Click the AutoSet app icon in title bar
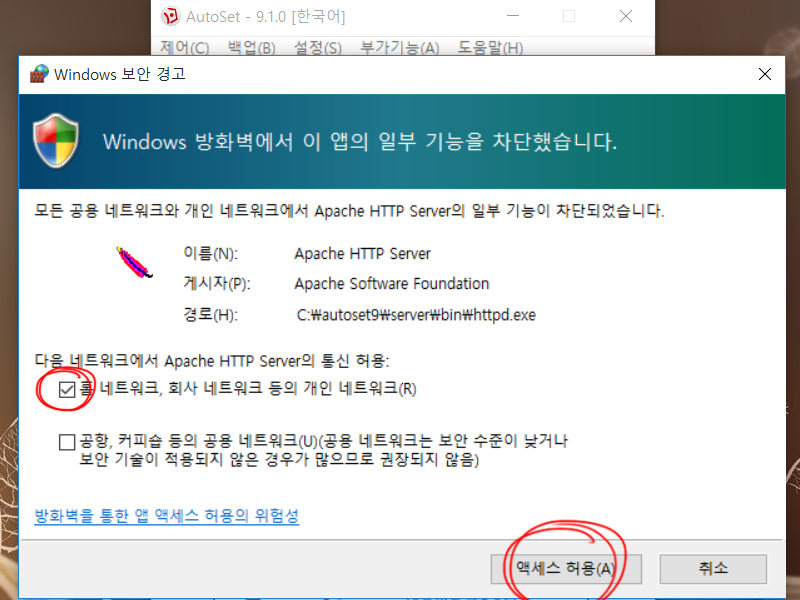The image size is (800, 600). (x=170, y=16)
